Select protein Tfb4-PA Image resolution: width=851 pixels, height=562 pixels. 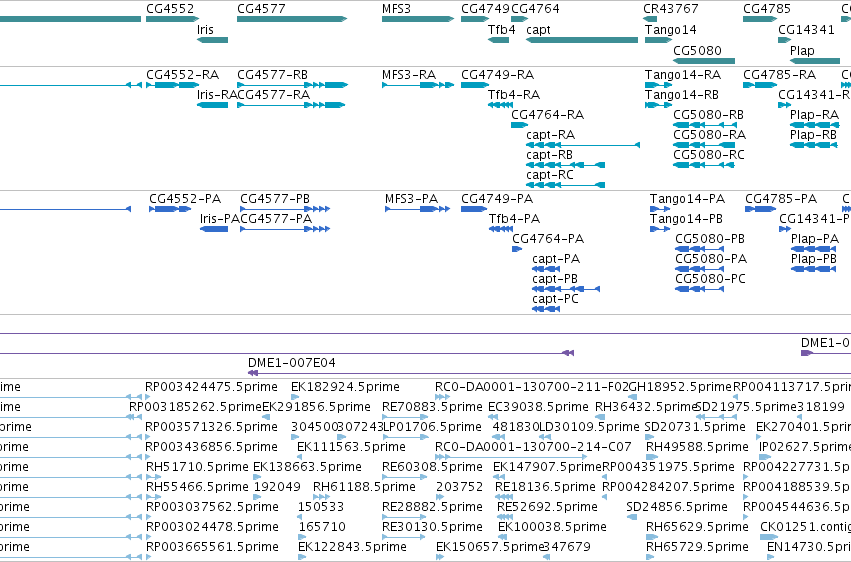click(x=501, y=229)
